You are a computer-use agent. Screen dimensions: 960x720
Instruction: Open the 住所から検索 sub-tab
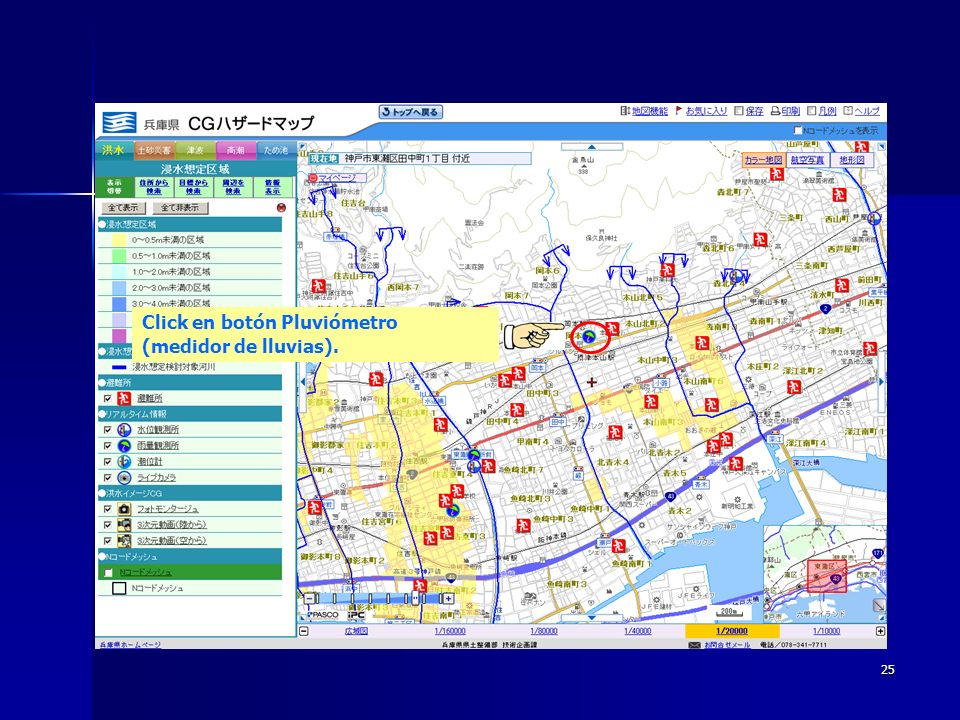pyautogui.click(x=154, y=187)
